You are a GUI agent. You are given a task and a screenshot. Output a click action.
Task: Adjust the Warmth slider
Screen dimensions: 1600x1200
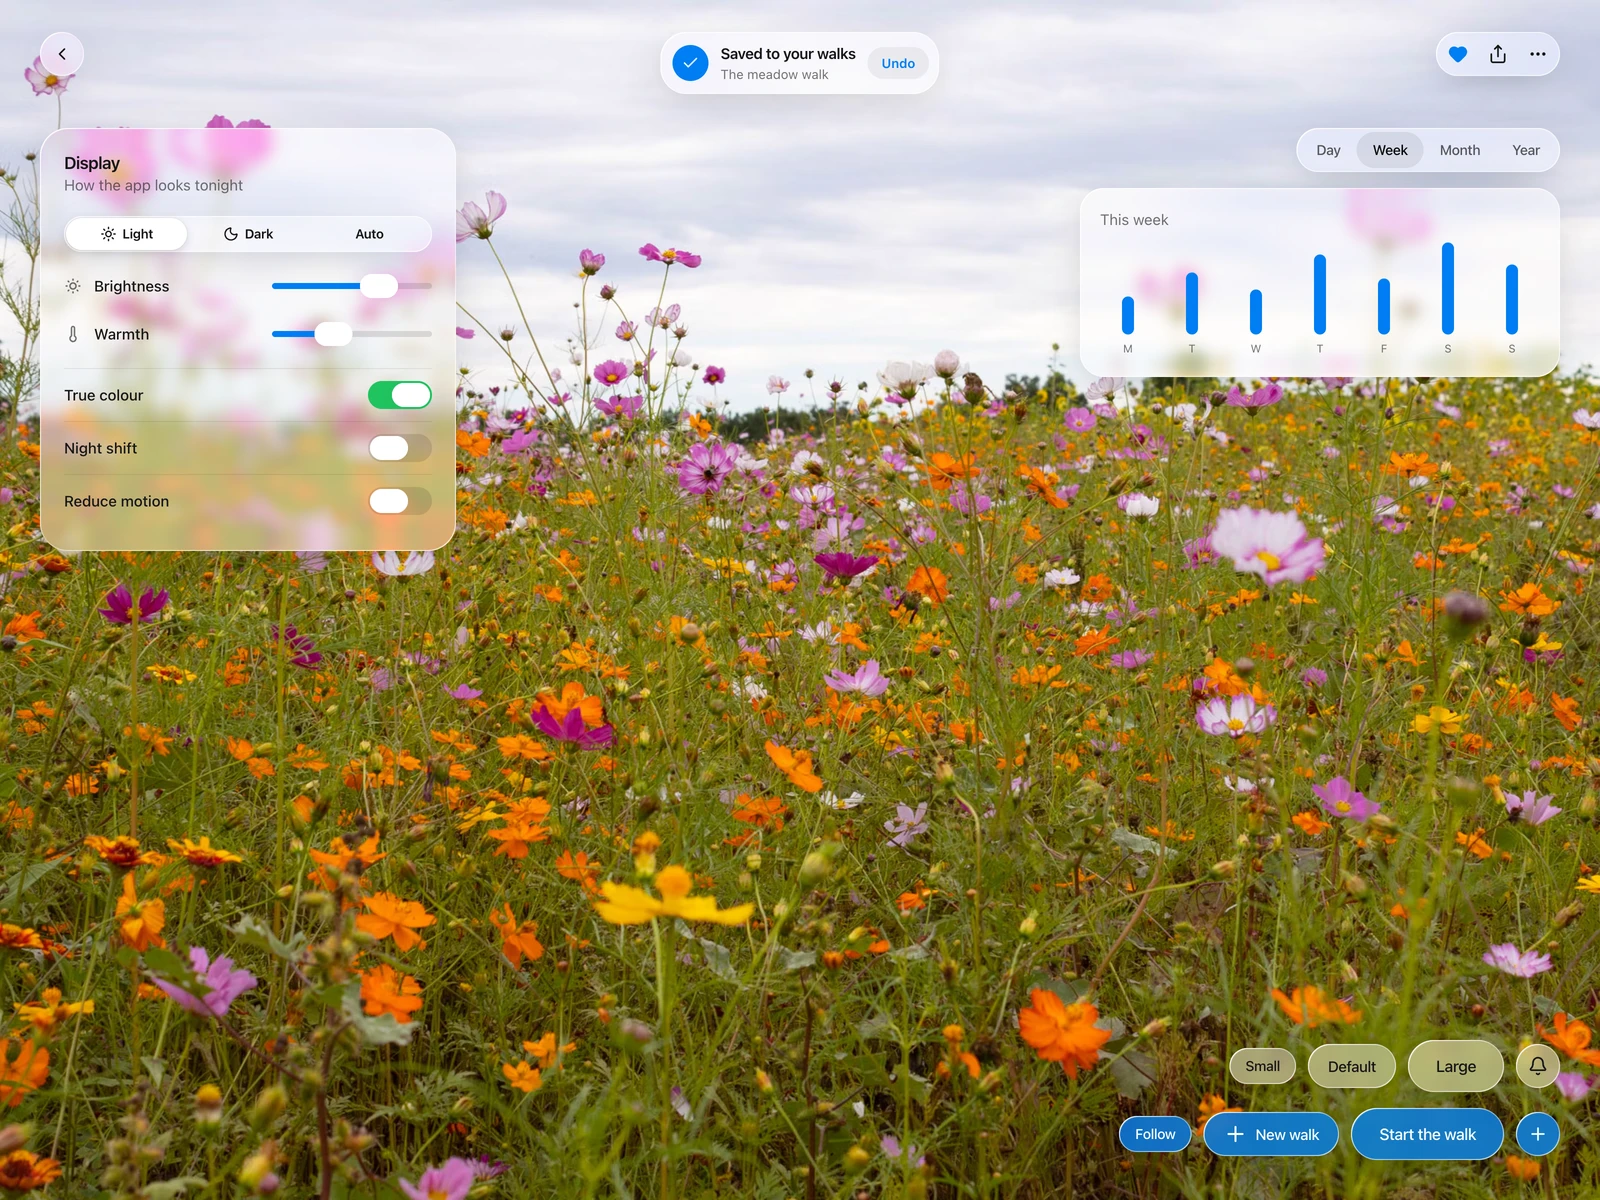[x=352, y=334]
